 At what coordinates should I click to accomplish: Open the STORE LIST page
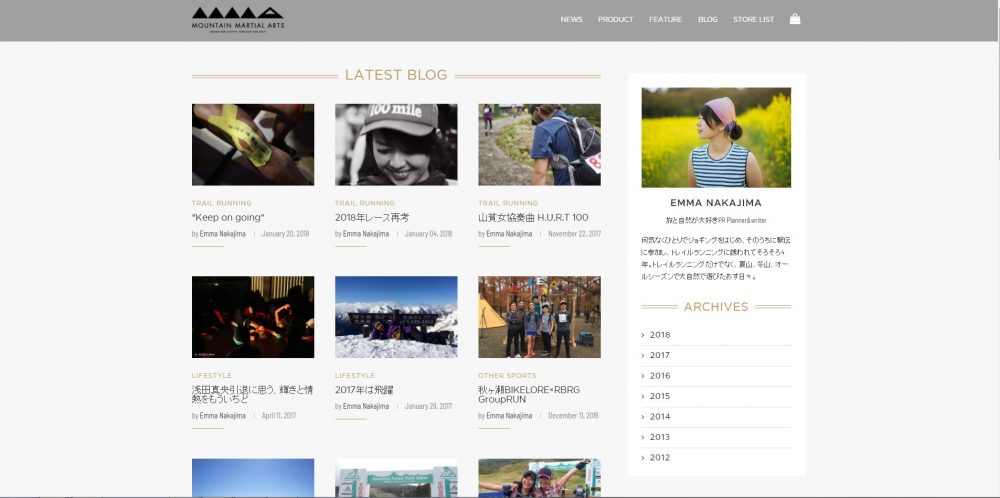pos(753,19)
